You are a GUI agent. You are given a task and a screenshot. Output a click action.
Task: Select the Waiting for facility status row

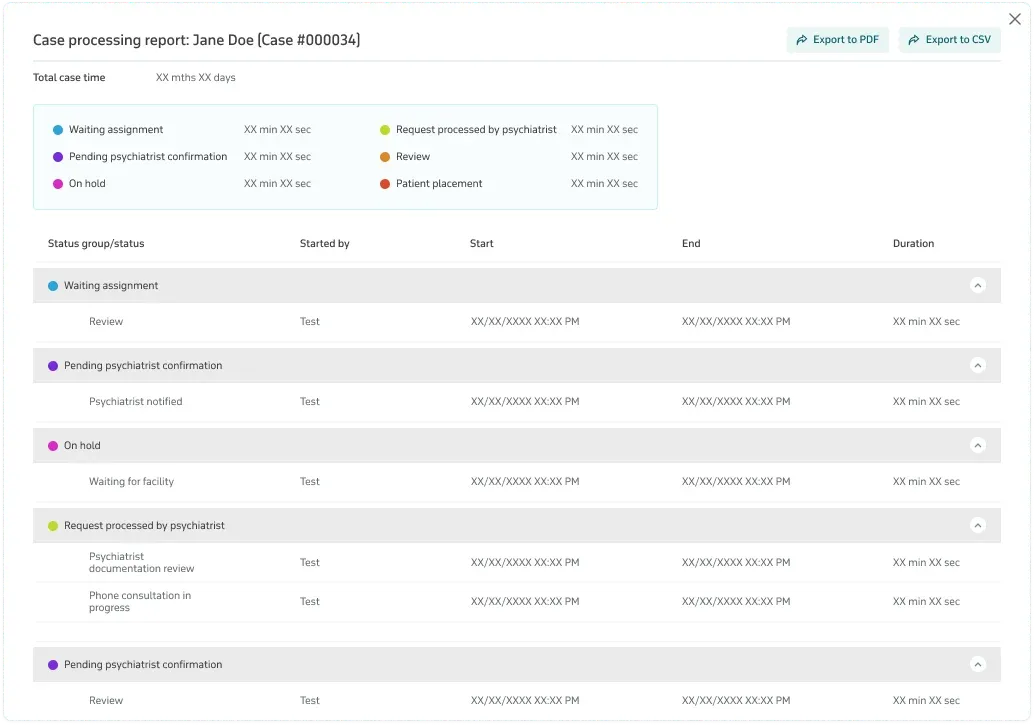(x=517, y=482)
